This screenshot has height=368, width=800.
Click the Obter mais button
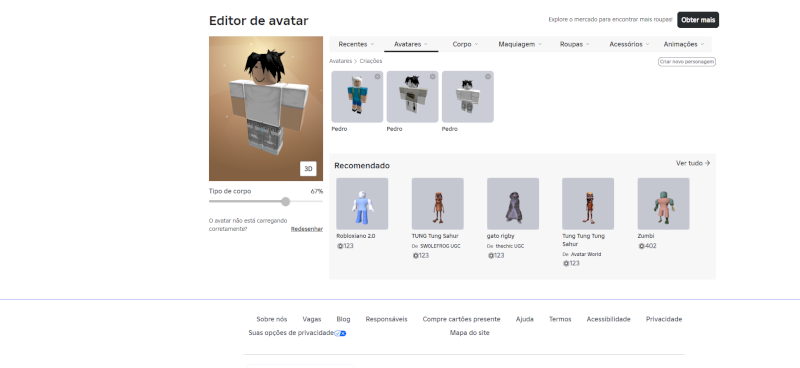tap(698, 20)
